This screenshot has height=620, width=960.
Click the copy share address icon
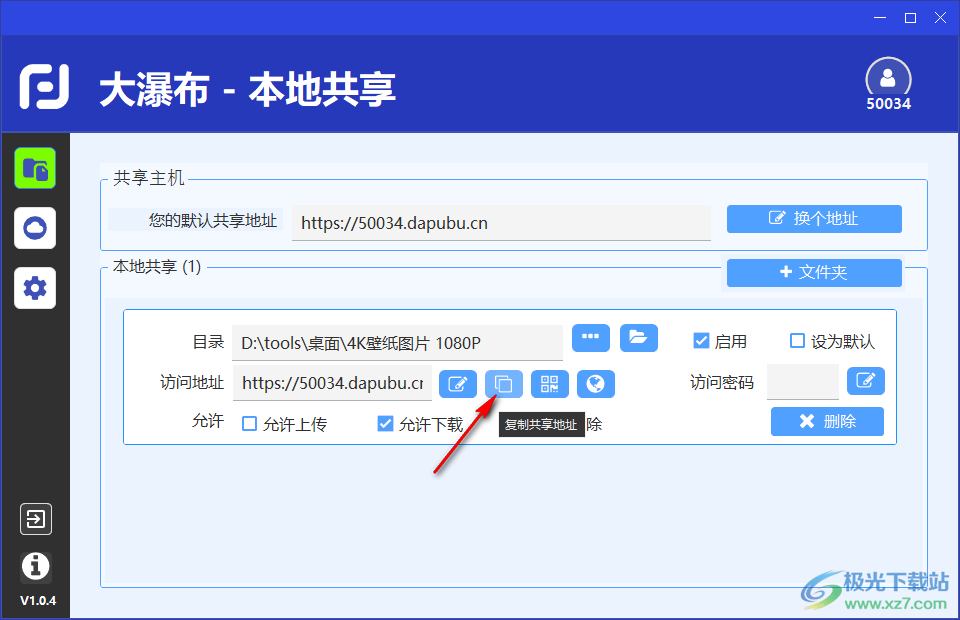coord(504,384)
